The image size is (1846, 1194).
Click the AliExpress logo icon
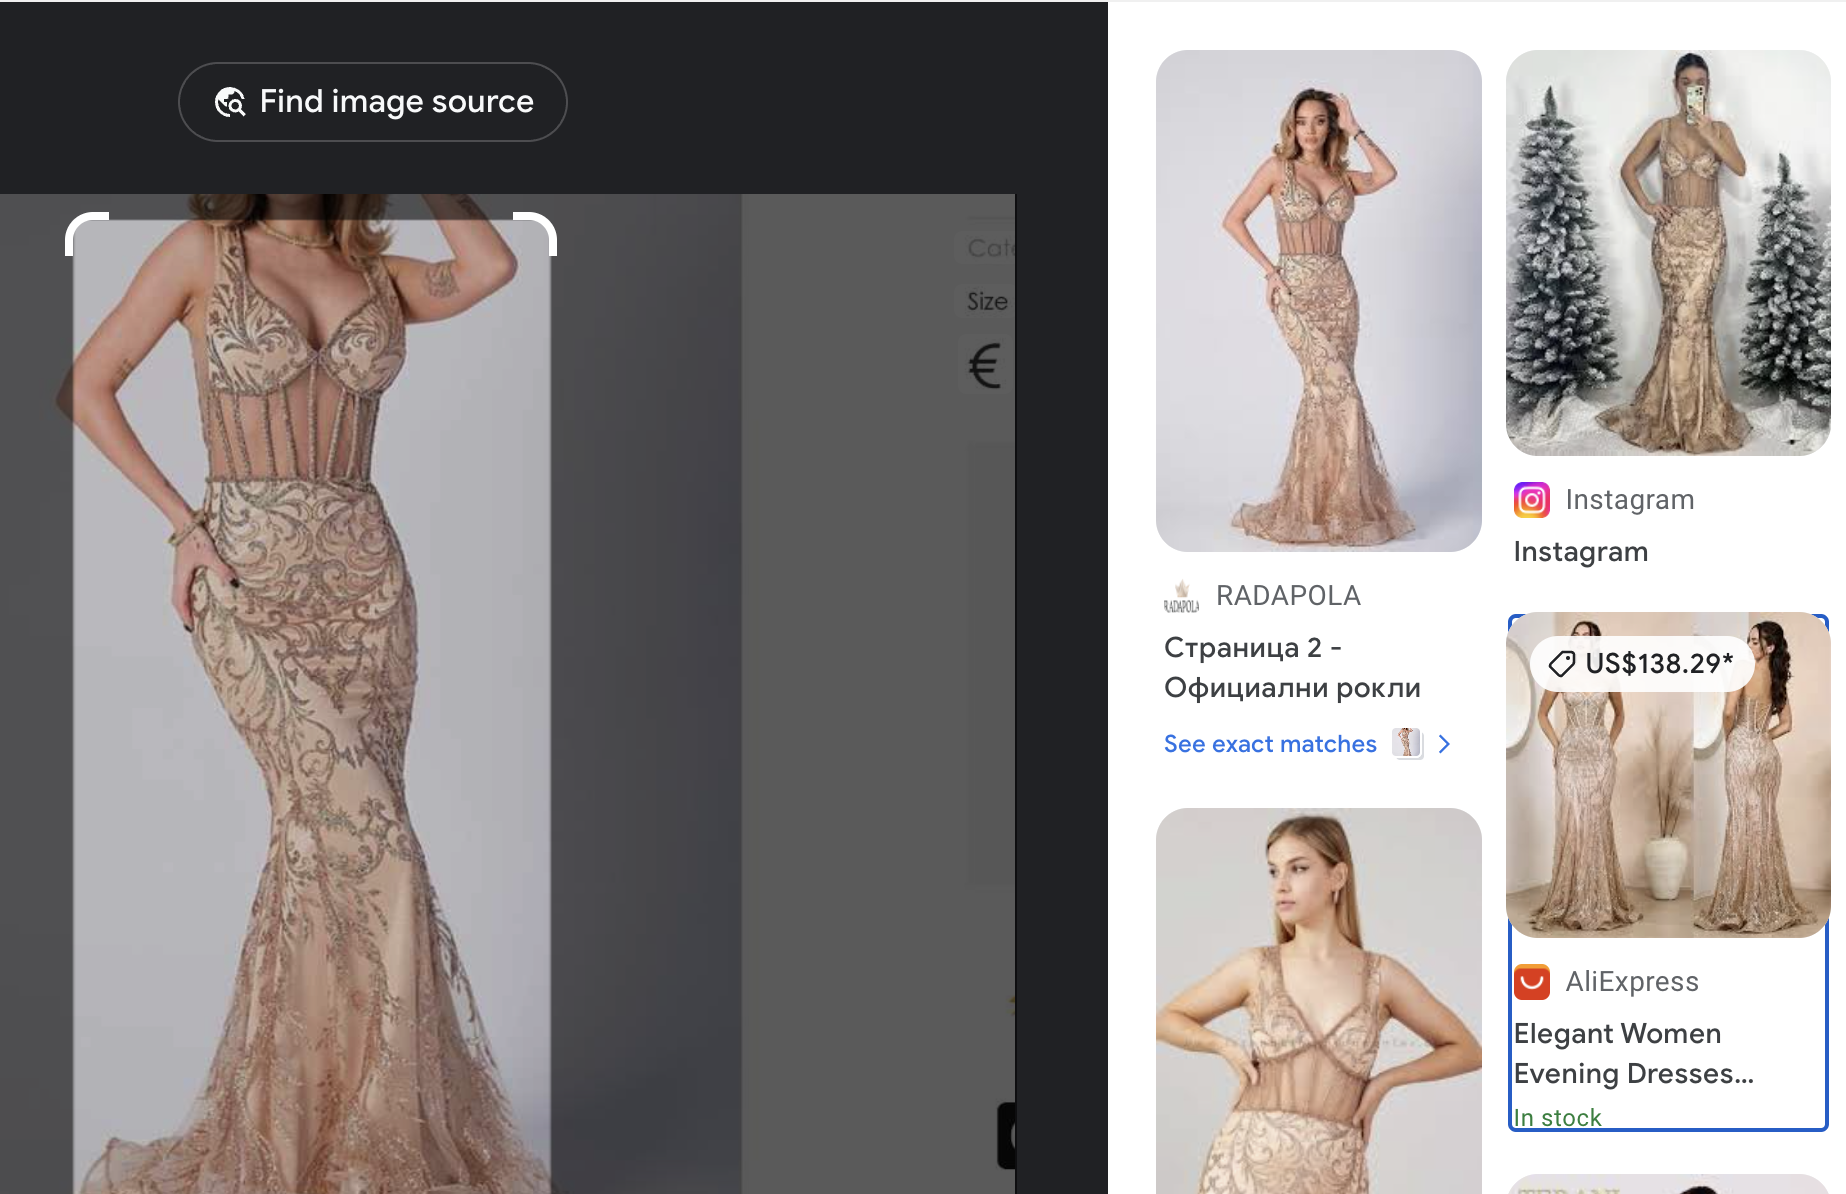(x=1531, y=982)
